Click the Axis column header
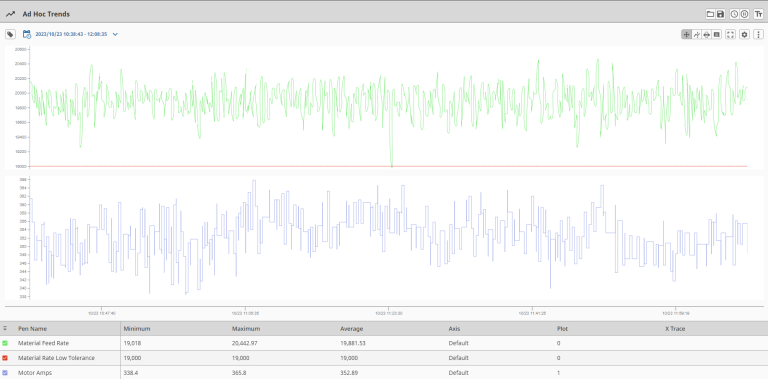This screenshot has width=768, height=379. tap(454, 329)
